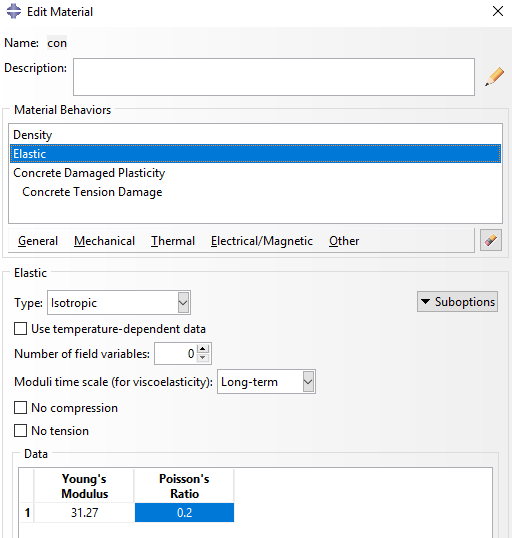The image size is (512, 538).
Task: Select Young's Modulus cell 31.27
Action: tap(84, 513)
